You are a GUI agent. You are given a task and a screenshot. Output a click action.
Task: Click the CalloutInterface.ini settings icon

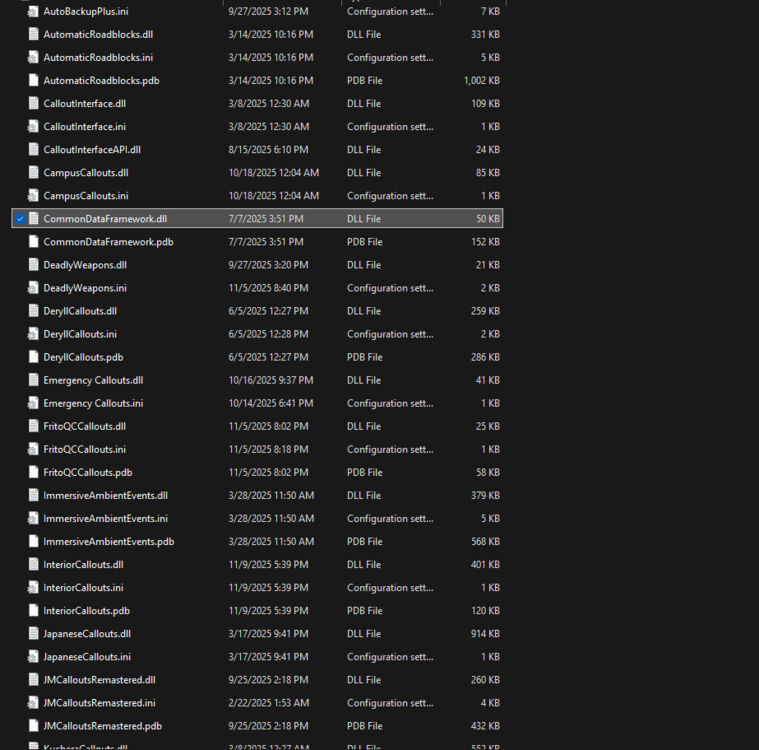pos(33,127)
